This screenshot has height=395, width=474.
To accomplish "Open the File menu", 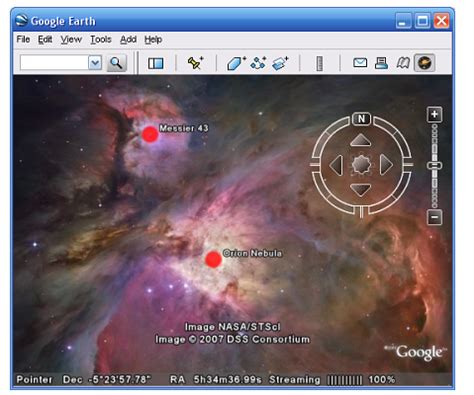I will tap(23, 39).
